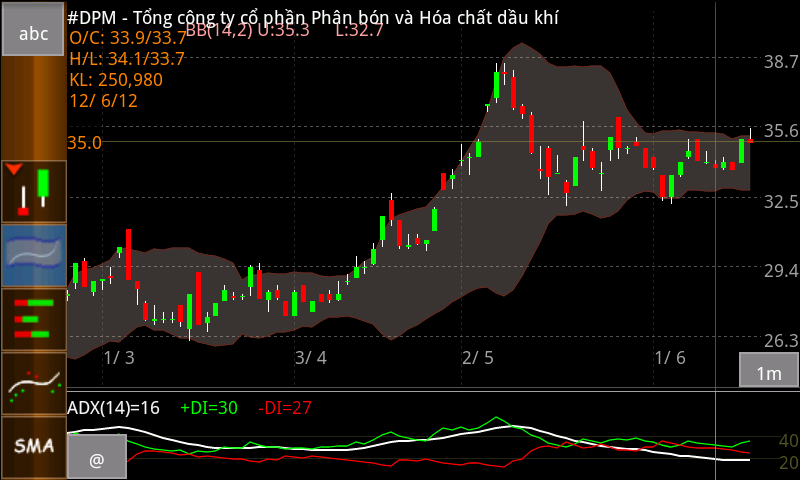Click the #DPM chart title
Screen dimensions: 800x480
(x=313, y=17)
